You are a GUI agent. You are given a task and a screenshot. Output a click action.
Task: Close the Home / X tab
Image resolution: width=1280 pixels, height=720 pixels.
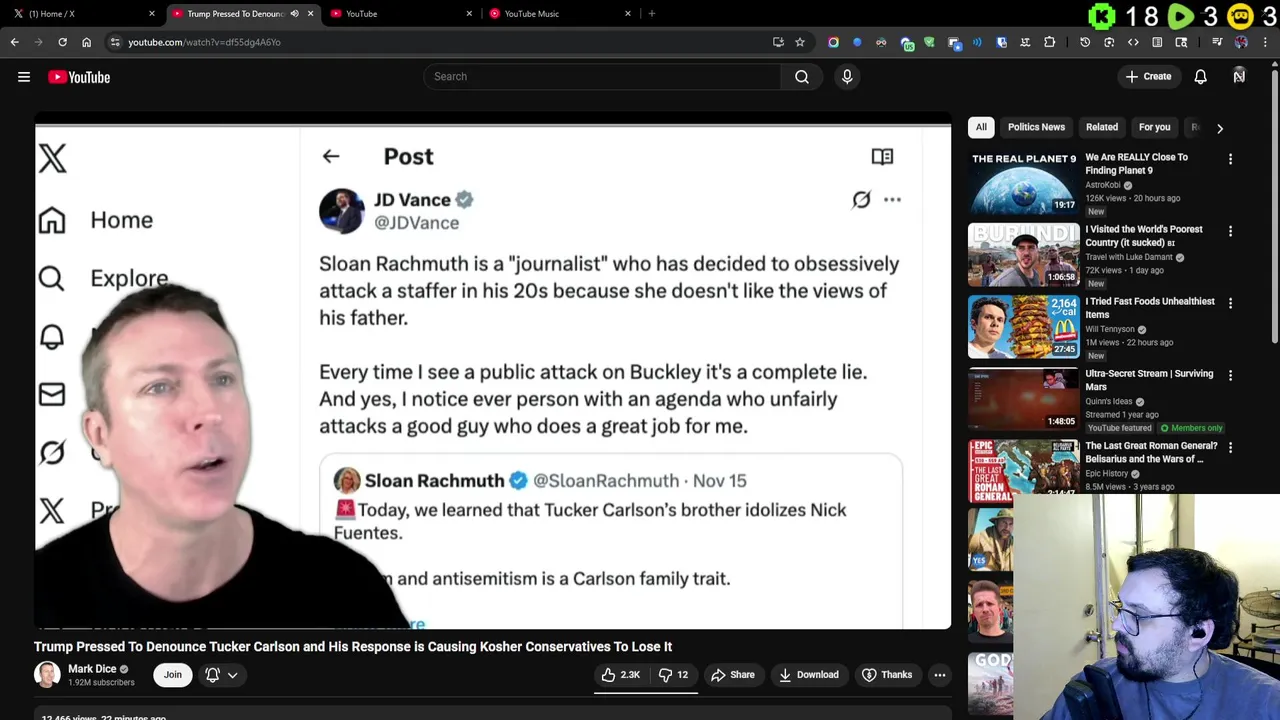[152, 14]
